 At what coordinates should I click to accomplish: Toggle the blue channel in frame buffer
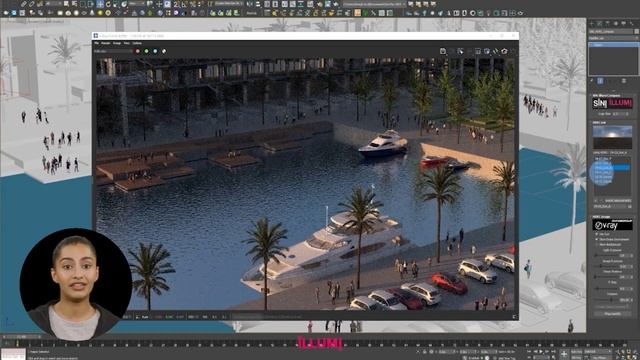[x=155, y=51]
